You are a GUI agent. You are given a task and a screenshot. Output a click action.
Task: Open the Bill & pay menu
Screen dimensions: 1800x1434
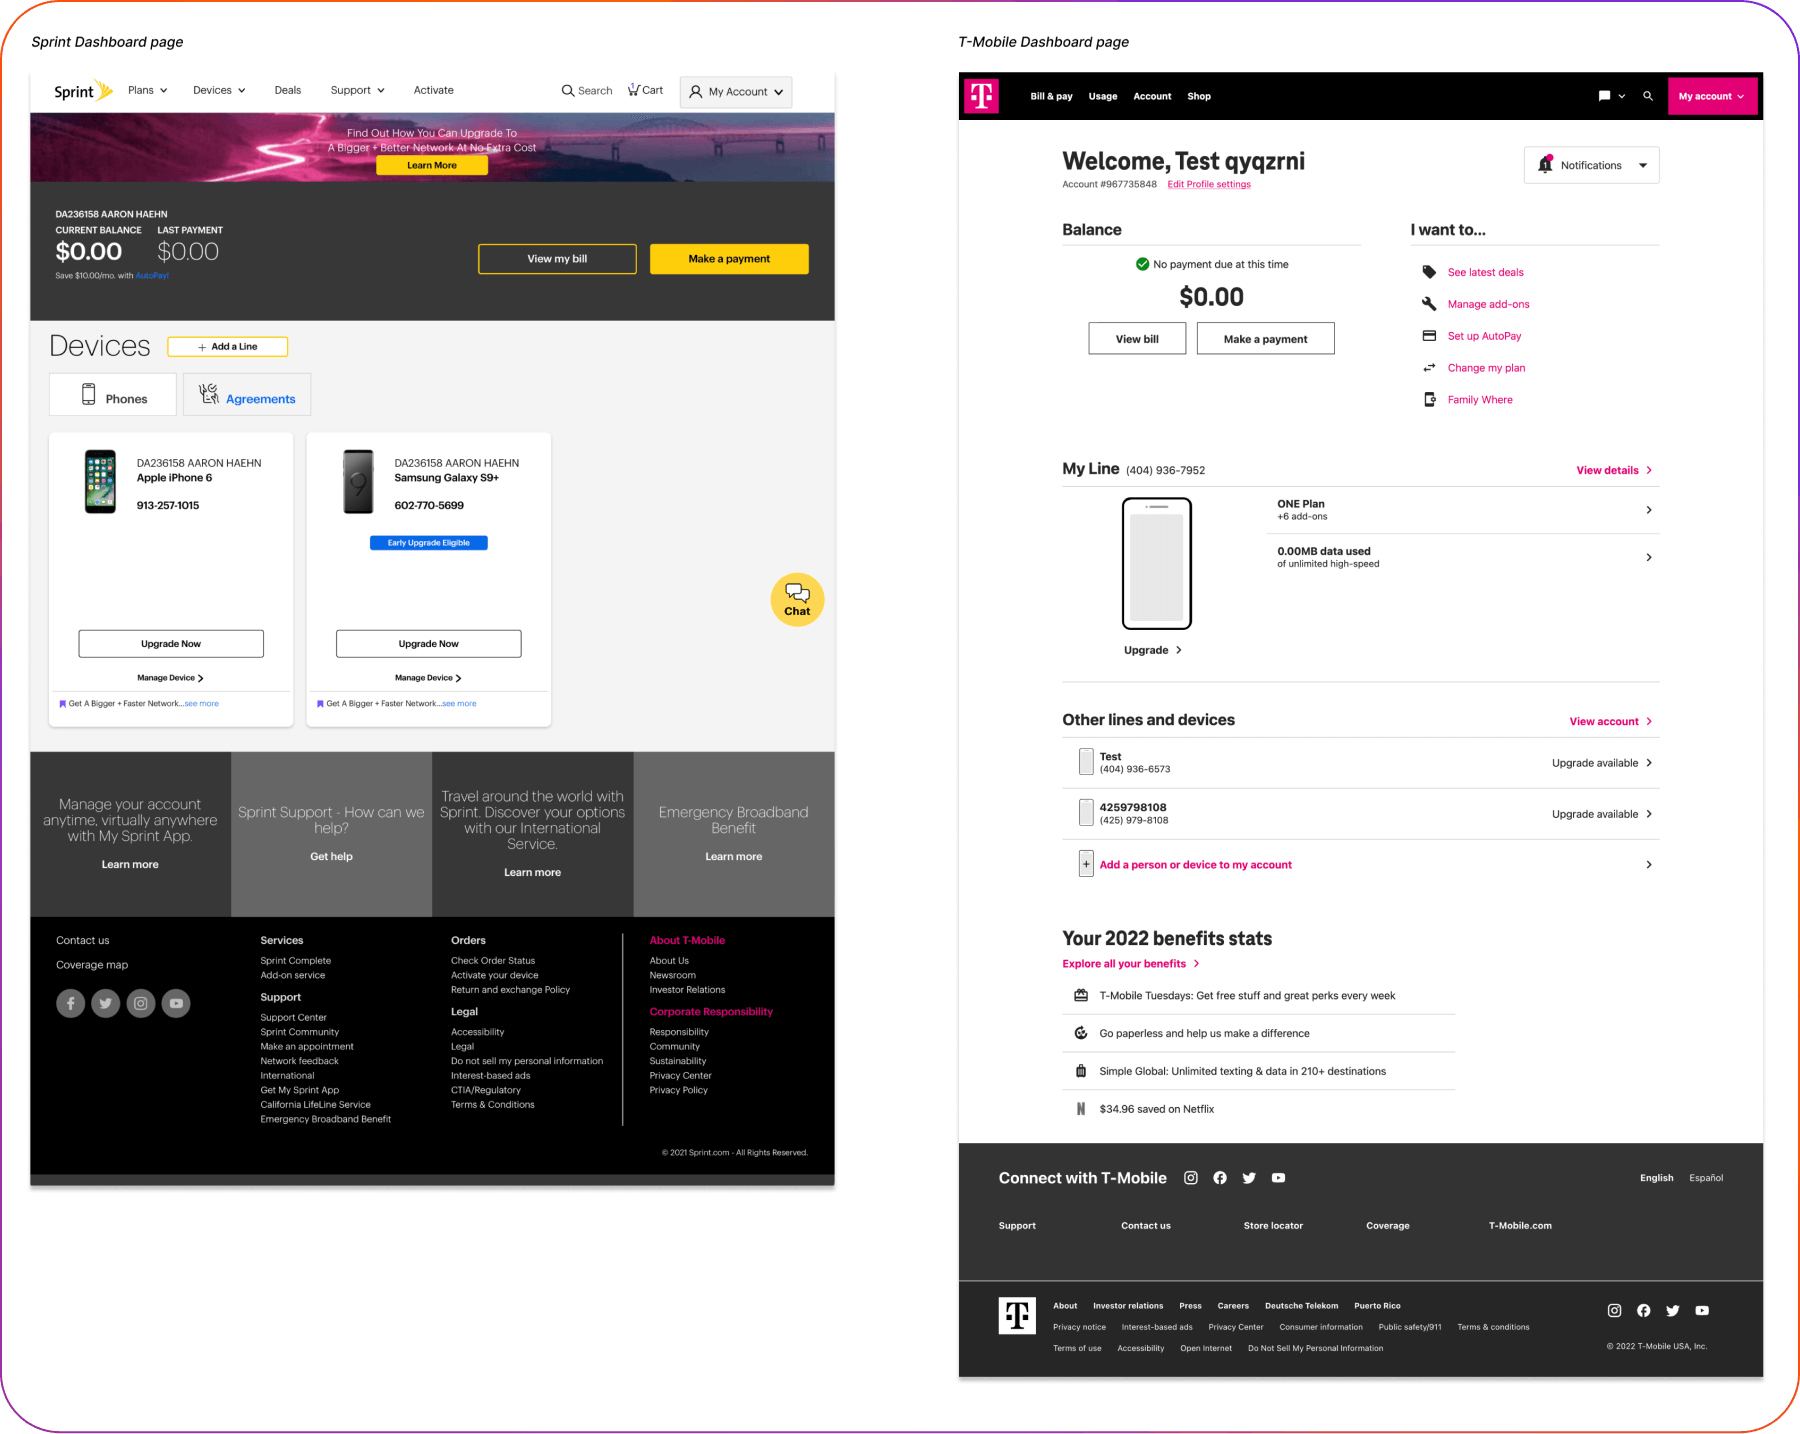pos(1051,96)
